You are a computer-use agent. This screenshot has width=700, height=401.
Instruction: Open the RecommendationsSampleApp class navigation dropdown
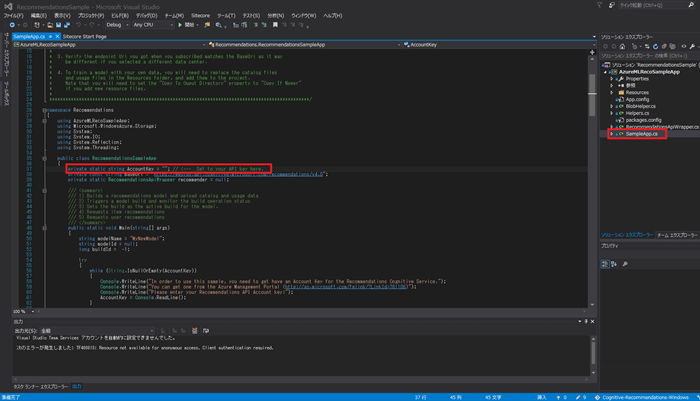305,45
